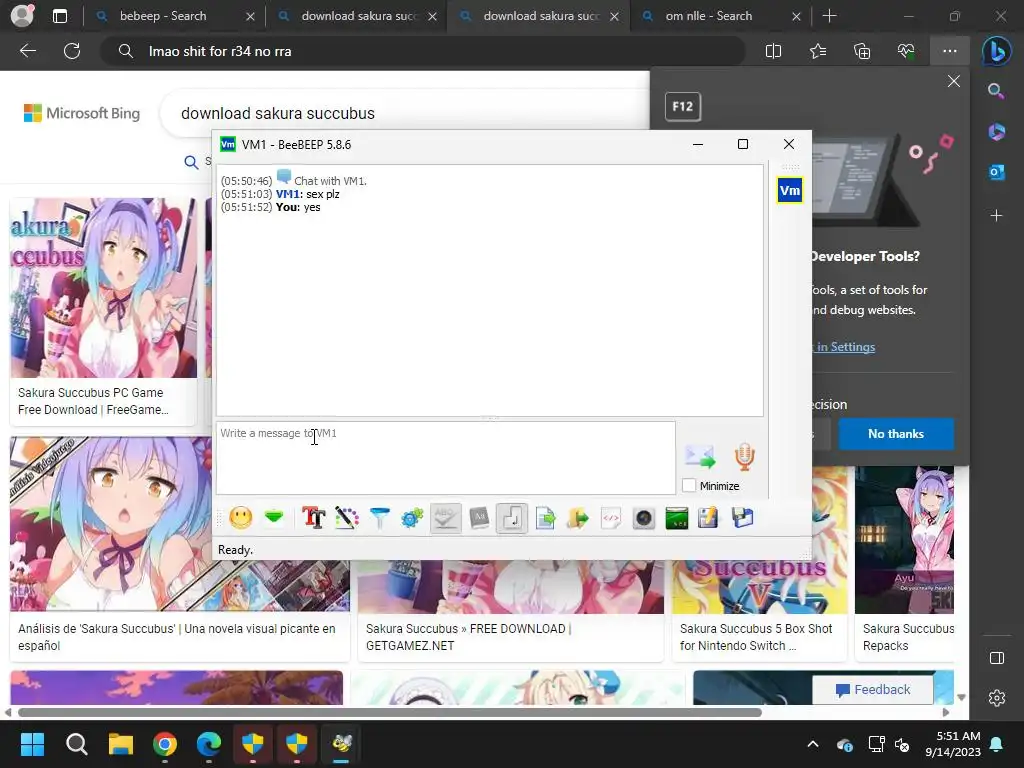Click the send folder icon

(x=578, y=518)
